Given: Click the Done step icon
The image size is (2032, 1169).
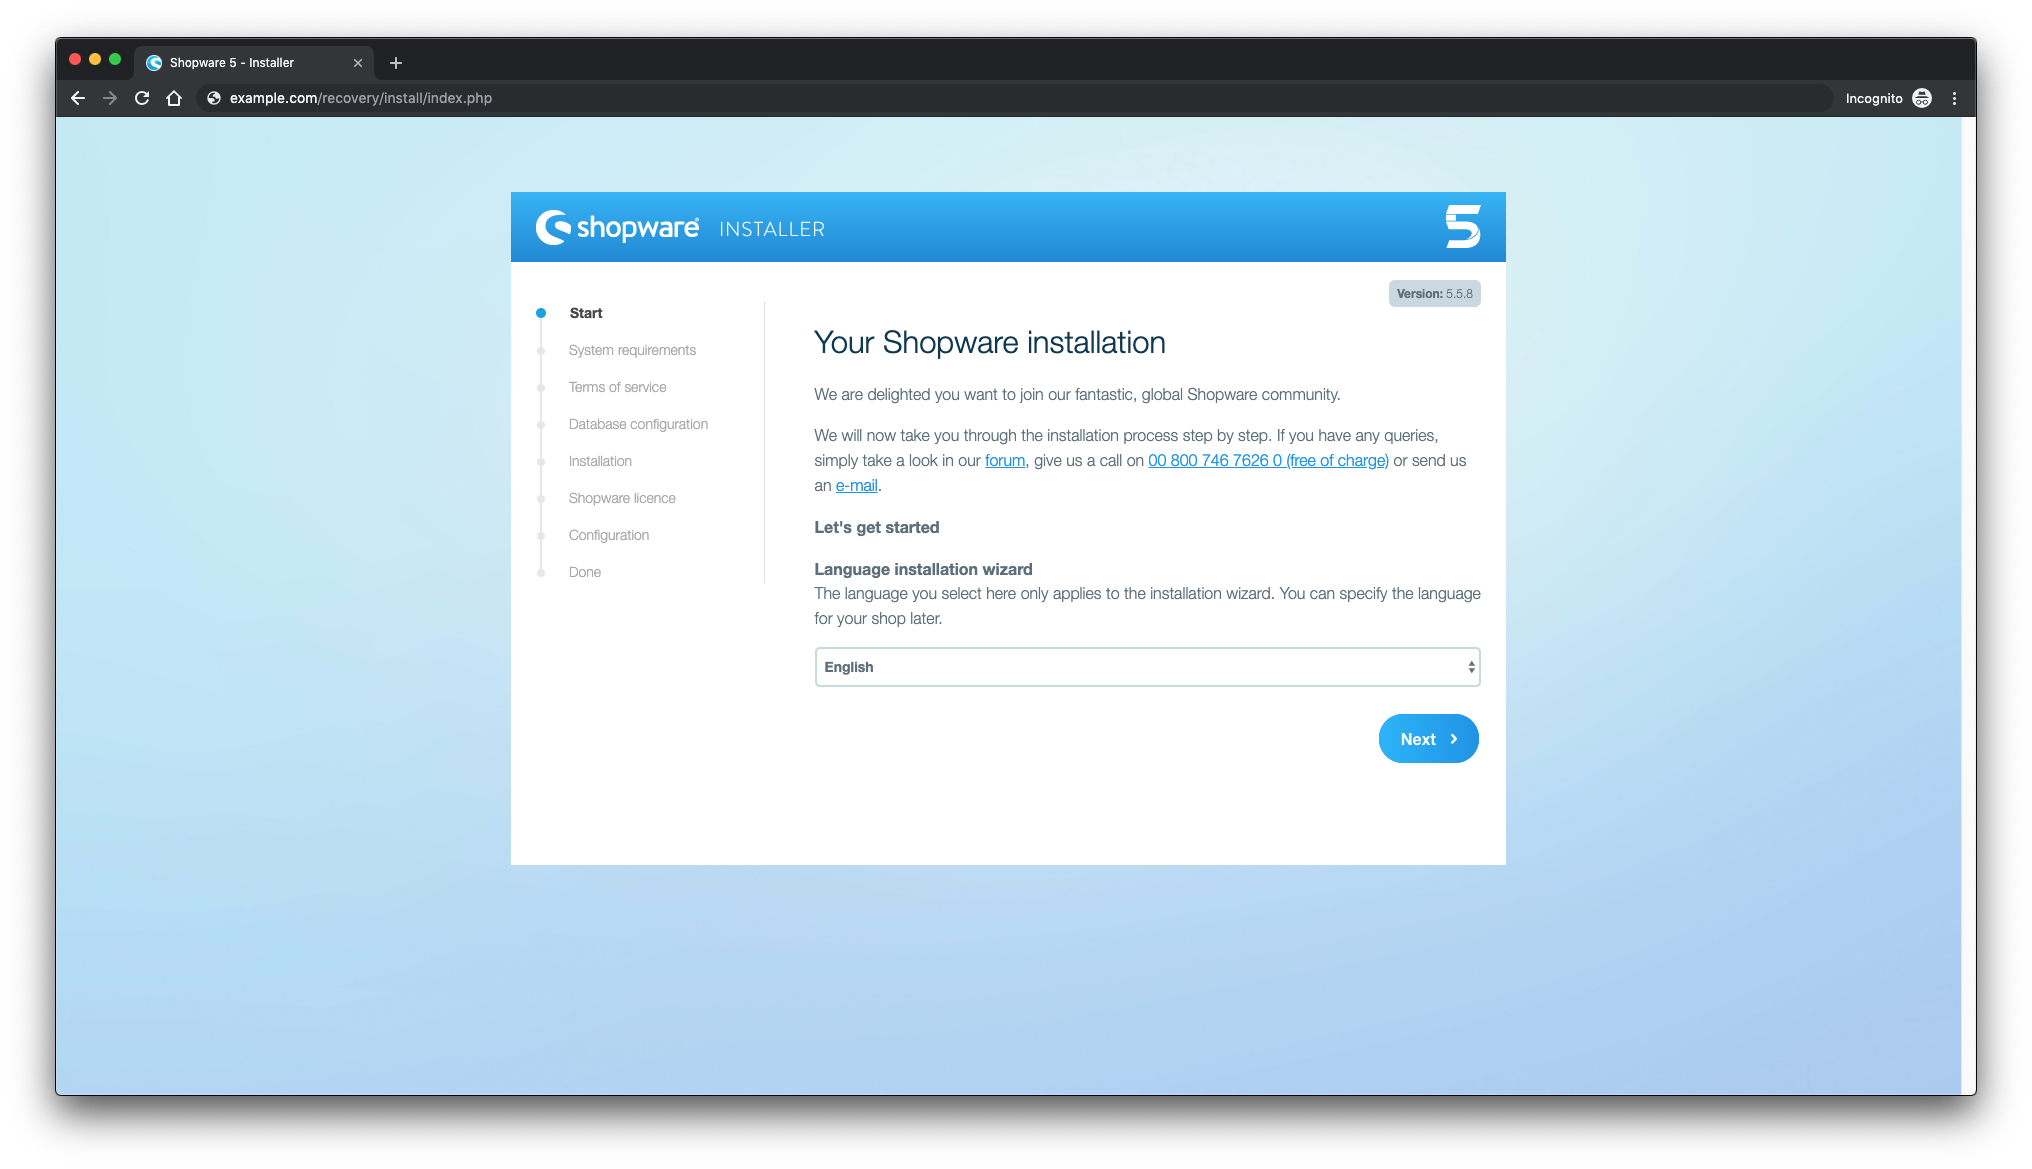Looking at the screenshot, I should tap(546, 572).
